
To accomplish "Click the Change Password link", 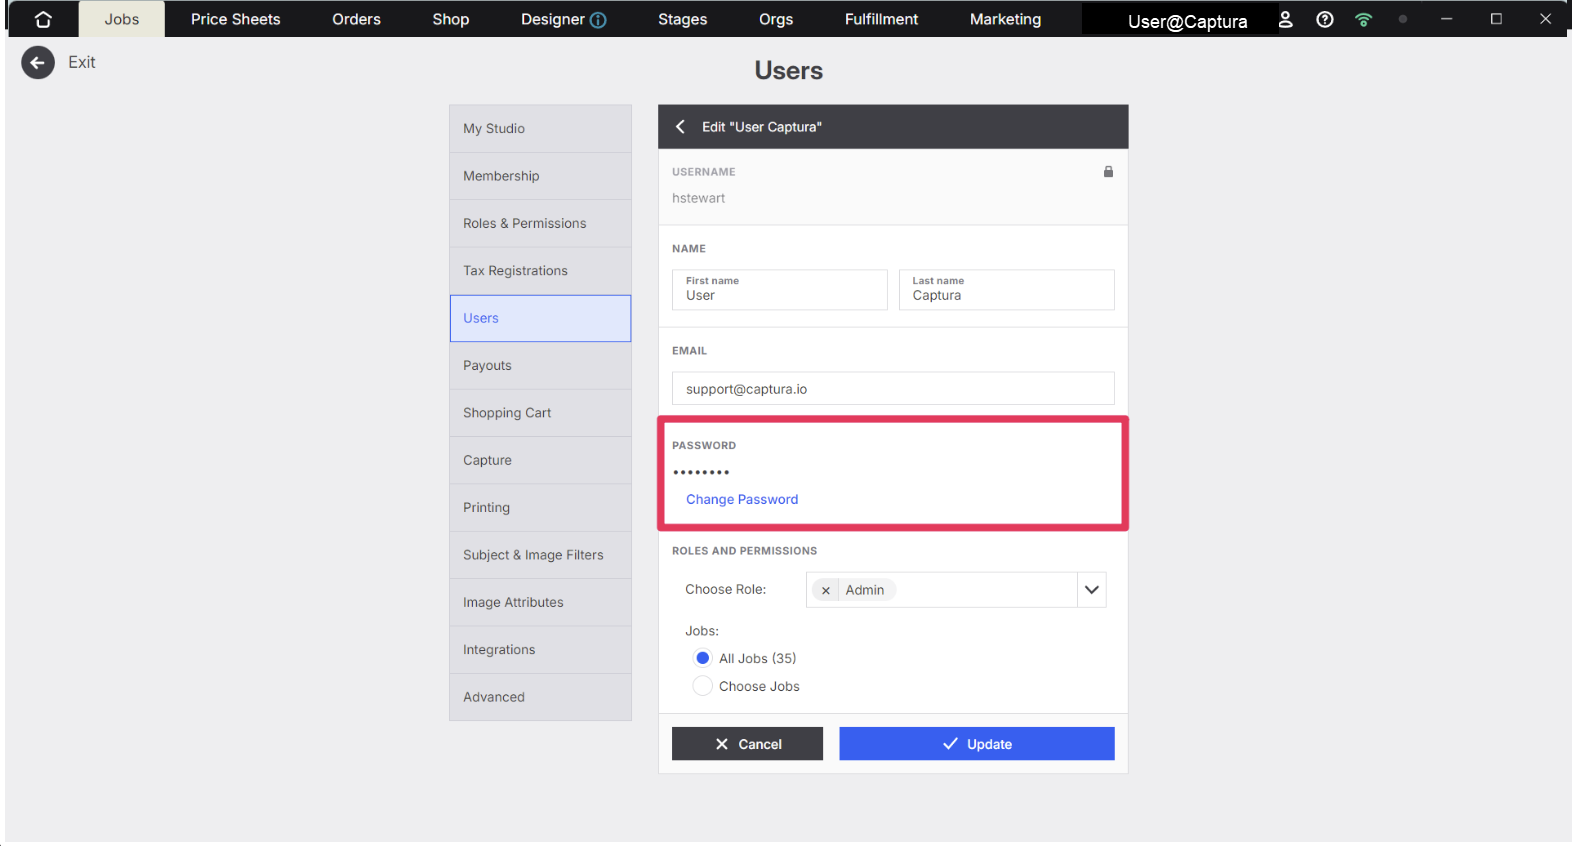I will [x=742, y=500].
